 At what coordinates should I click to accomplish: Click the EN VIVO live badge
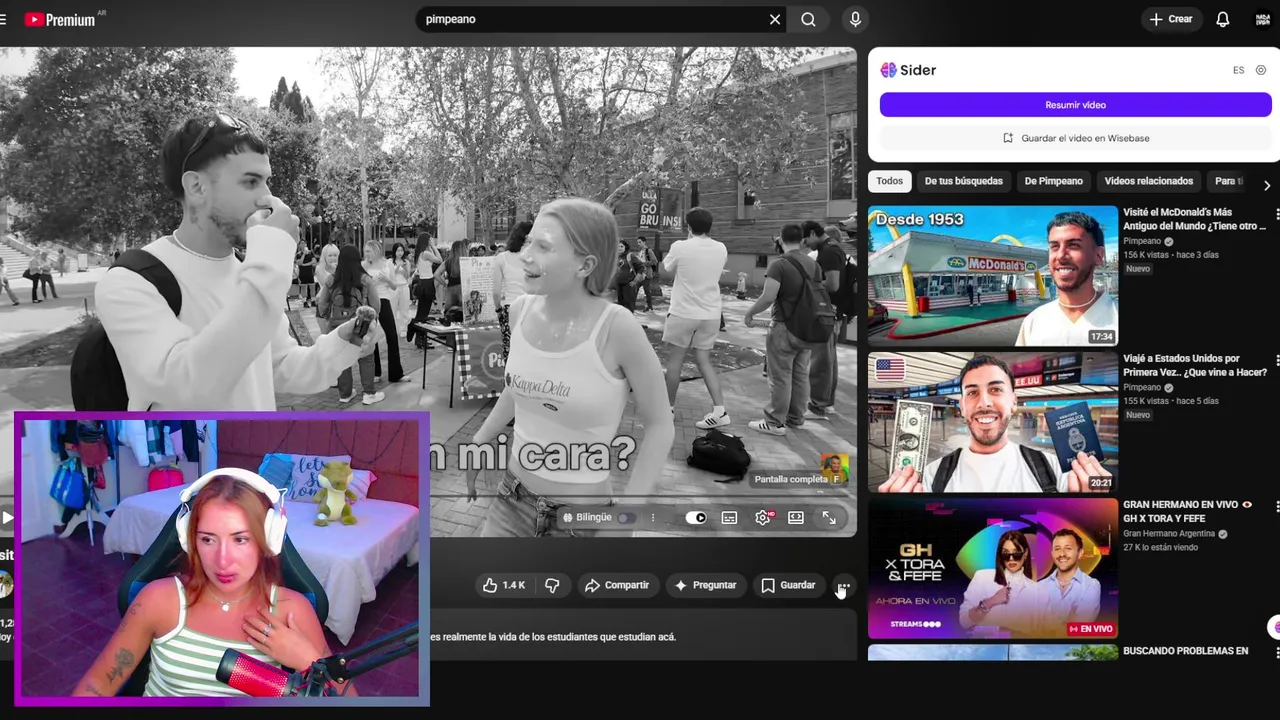coord(1091,629)
